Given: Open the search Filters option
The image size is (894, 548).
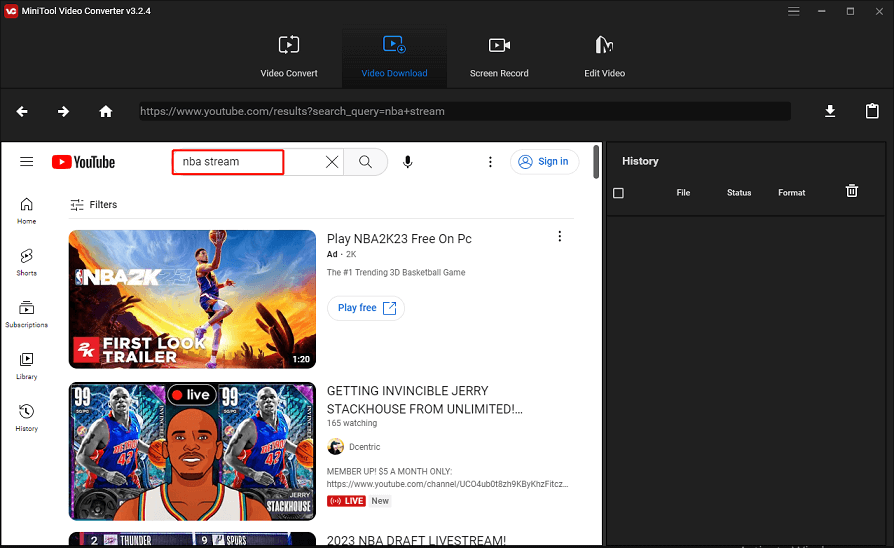Looking at the screenshot, I should coord(94,205).
